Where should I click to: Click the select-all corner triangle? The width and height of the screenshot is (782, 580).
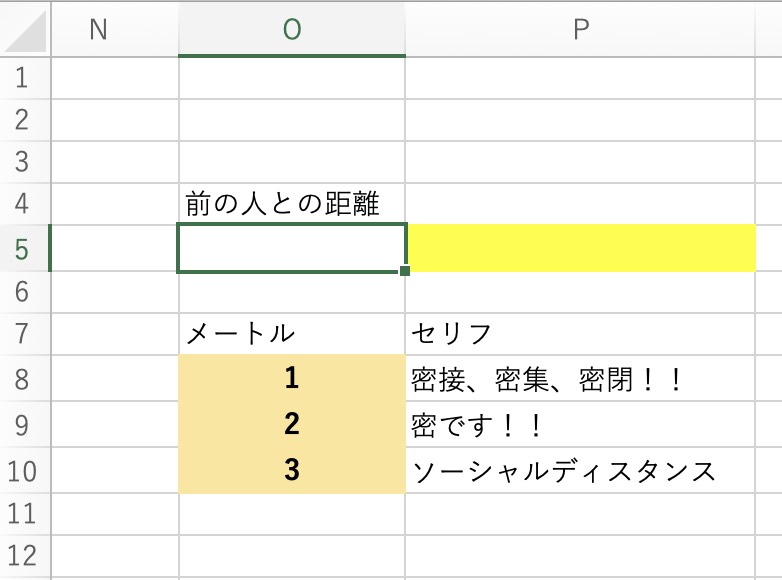[x=25, y=30]
